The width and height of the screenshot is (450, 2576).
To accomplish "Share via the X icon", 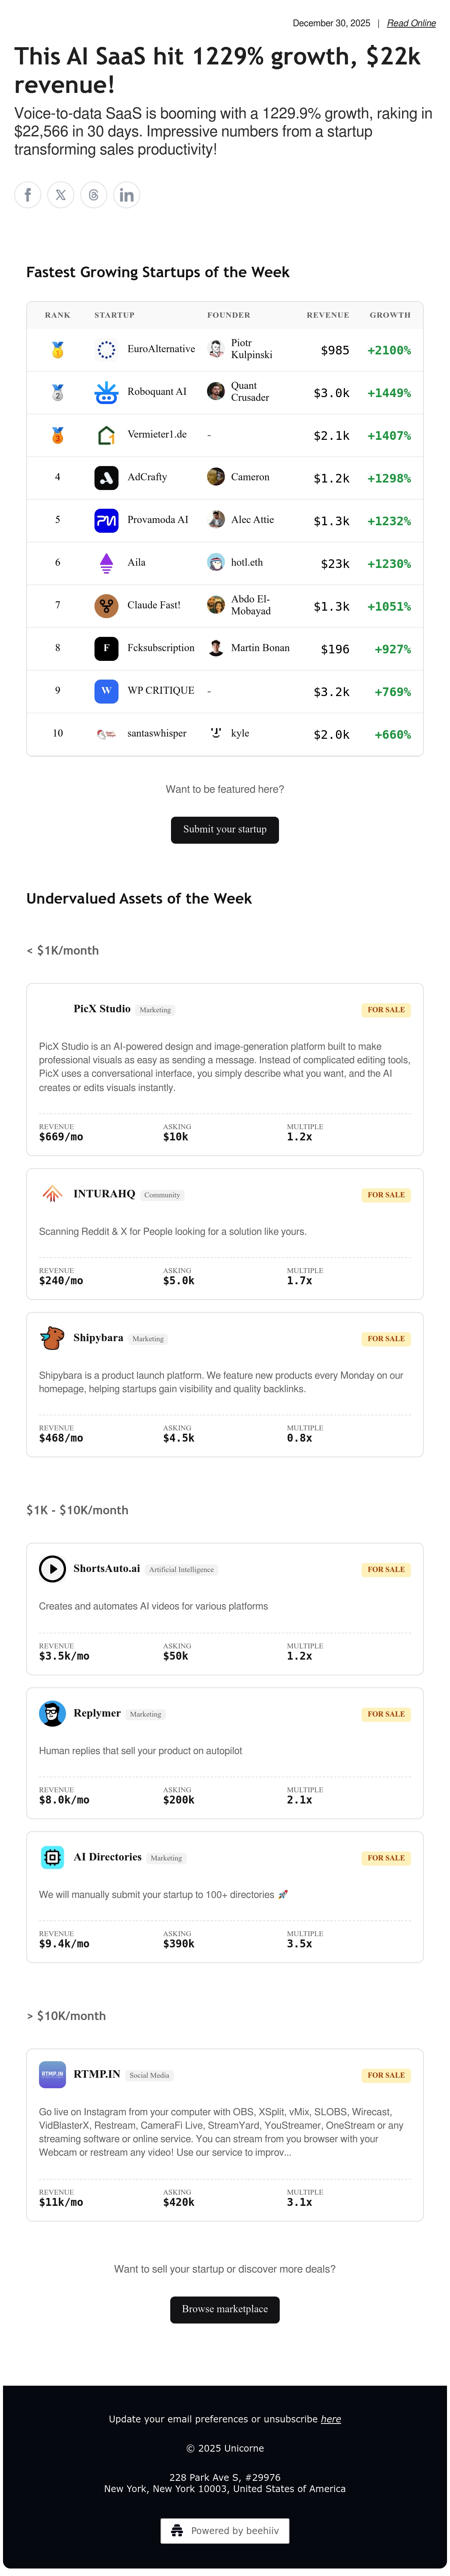I will tap(61, 195).
